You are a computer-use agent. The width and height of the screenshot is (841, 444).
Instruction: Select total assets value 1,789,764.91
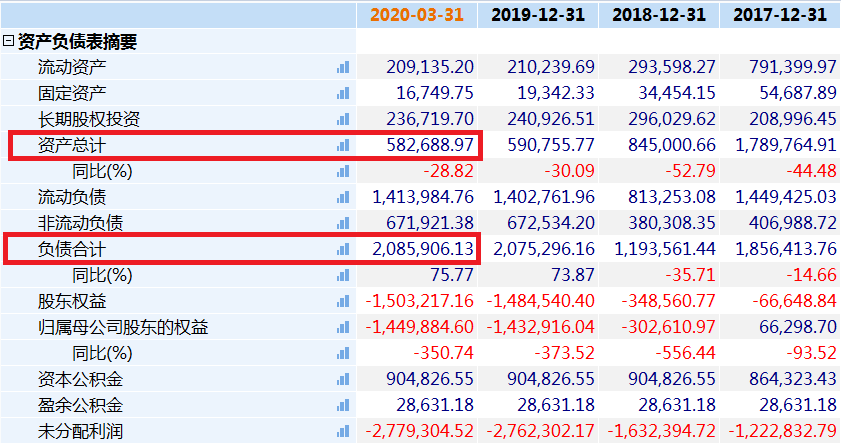pyautogui.click(x=786, y=145)
